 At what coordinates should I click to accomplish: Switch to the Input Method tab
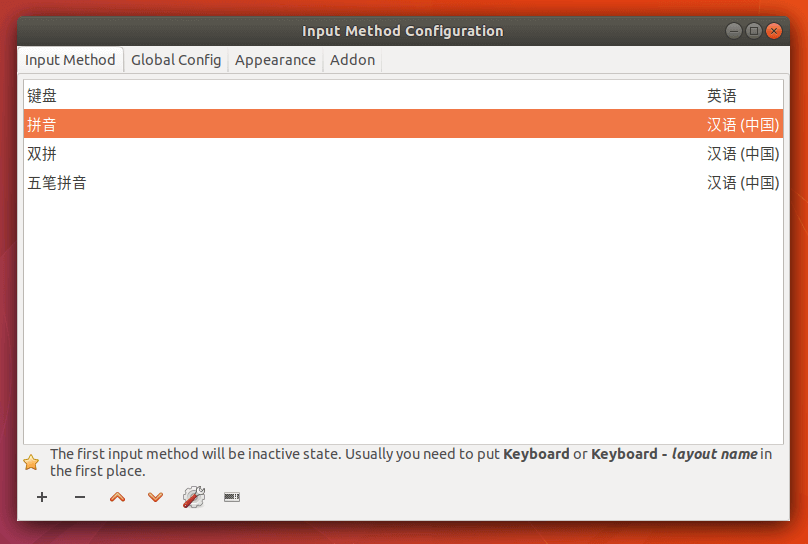pos(70,60)
